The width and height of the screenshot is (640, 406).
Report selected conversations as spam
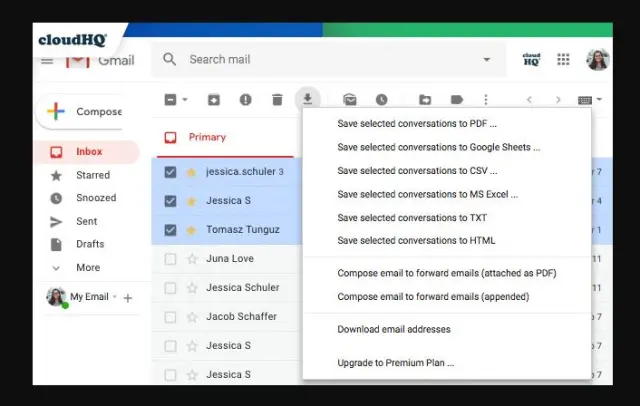pyautogui.click(x=245, y=100)
